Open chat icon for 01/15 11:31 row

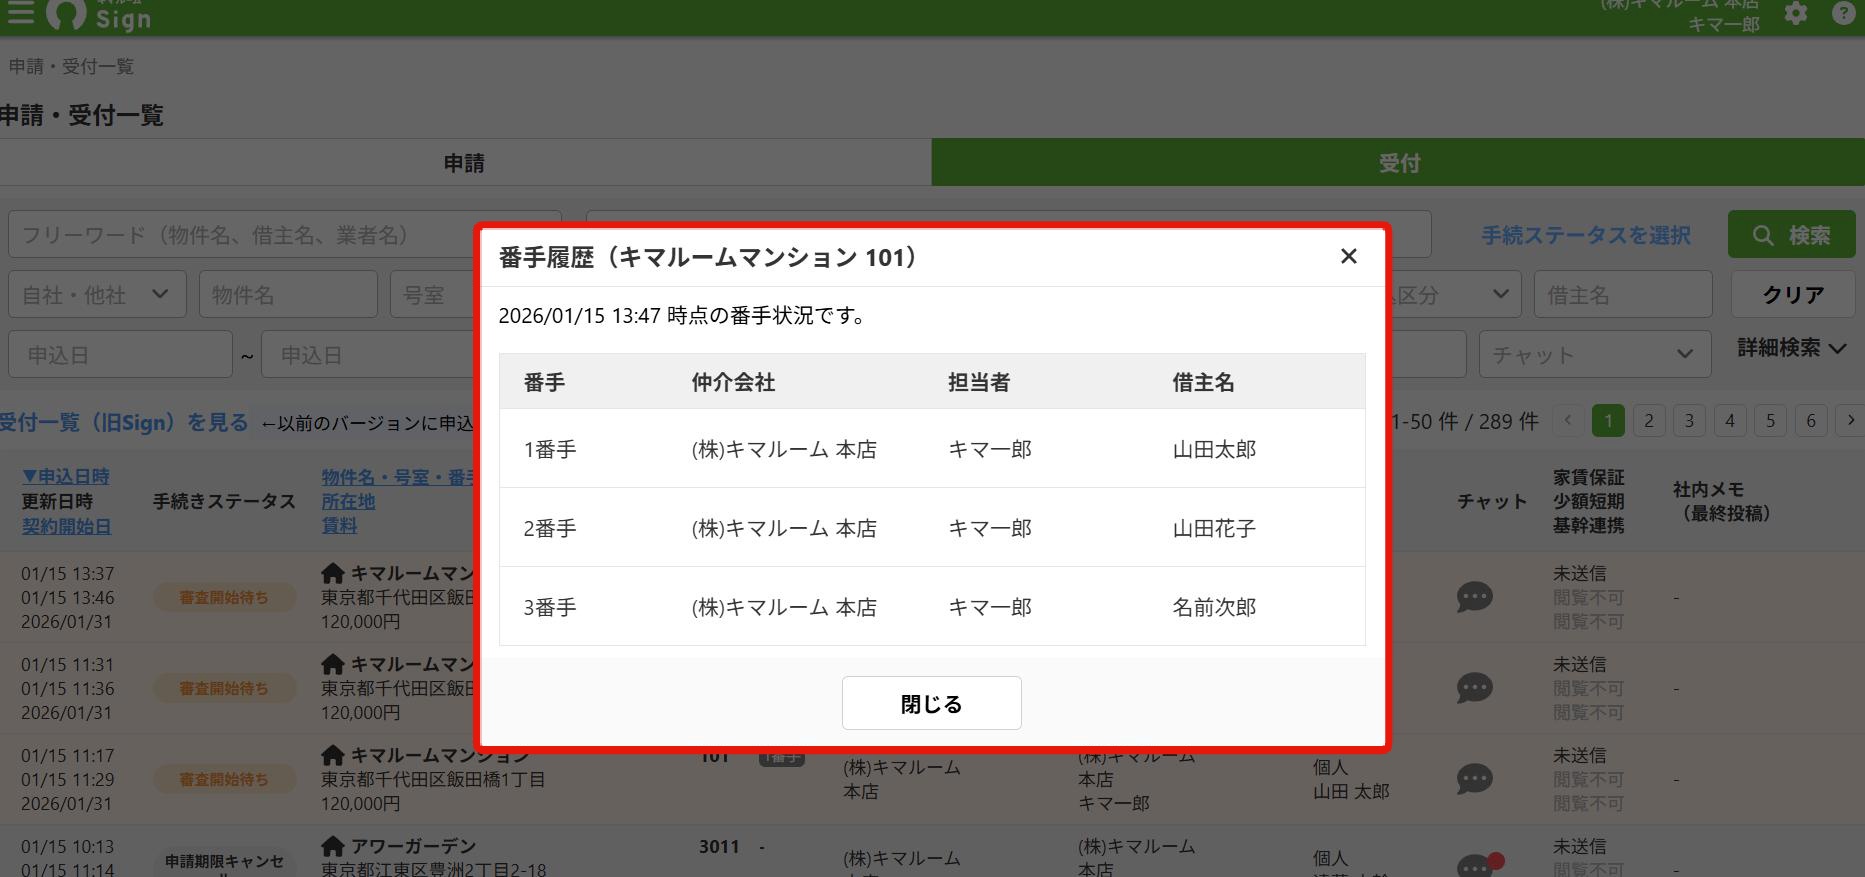click(1474, 688)
